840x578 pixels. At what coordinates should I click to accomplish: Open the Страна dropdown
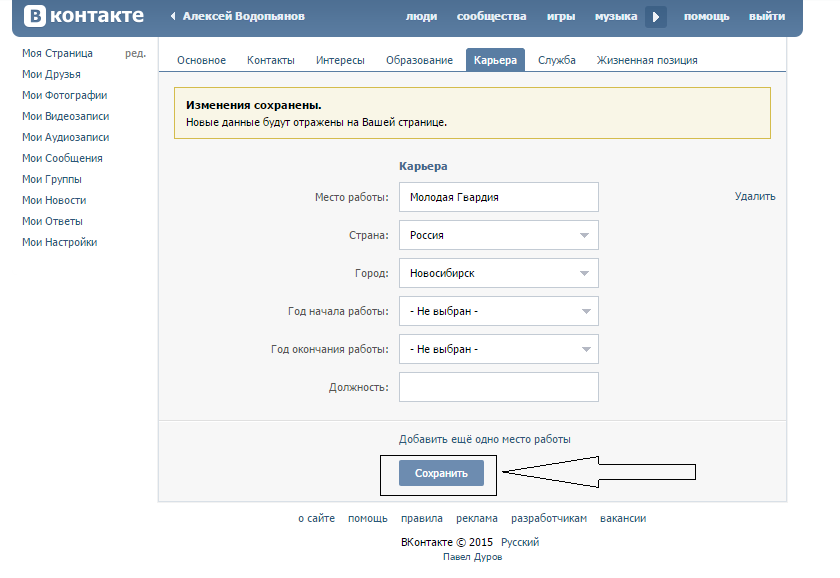[x=498, y=235]
